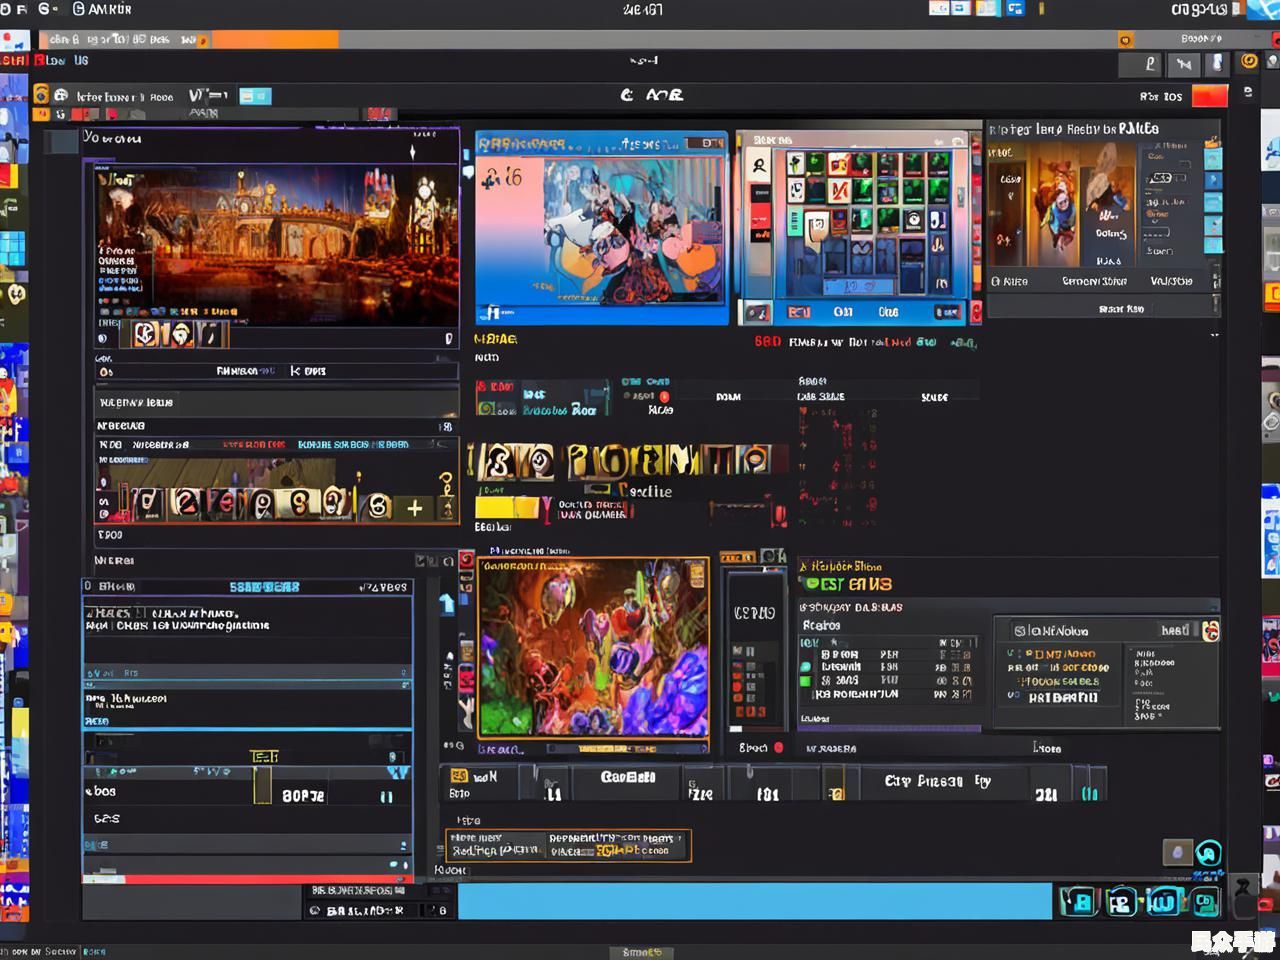Click the blue upward arrow icon beside the art thumbnail

(x=447, y=603)
